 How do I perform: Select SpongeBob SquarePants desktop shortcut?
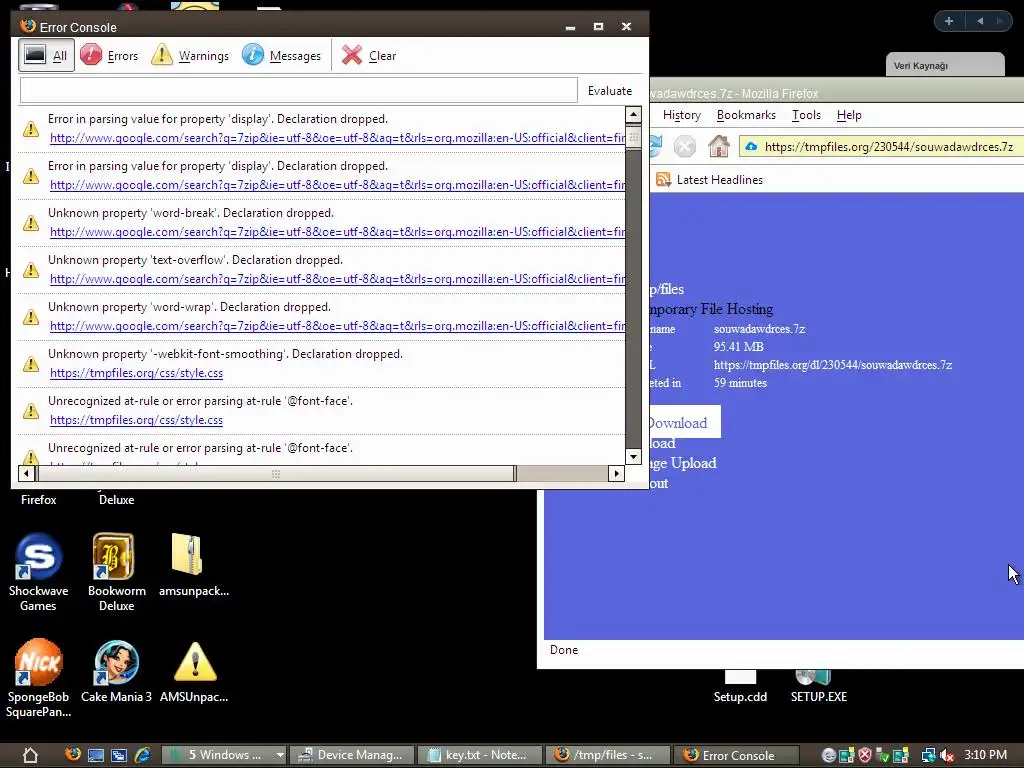pyautogui.click(x=38, y=679)
